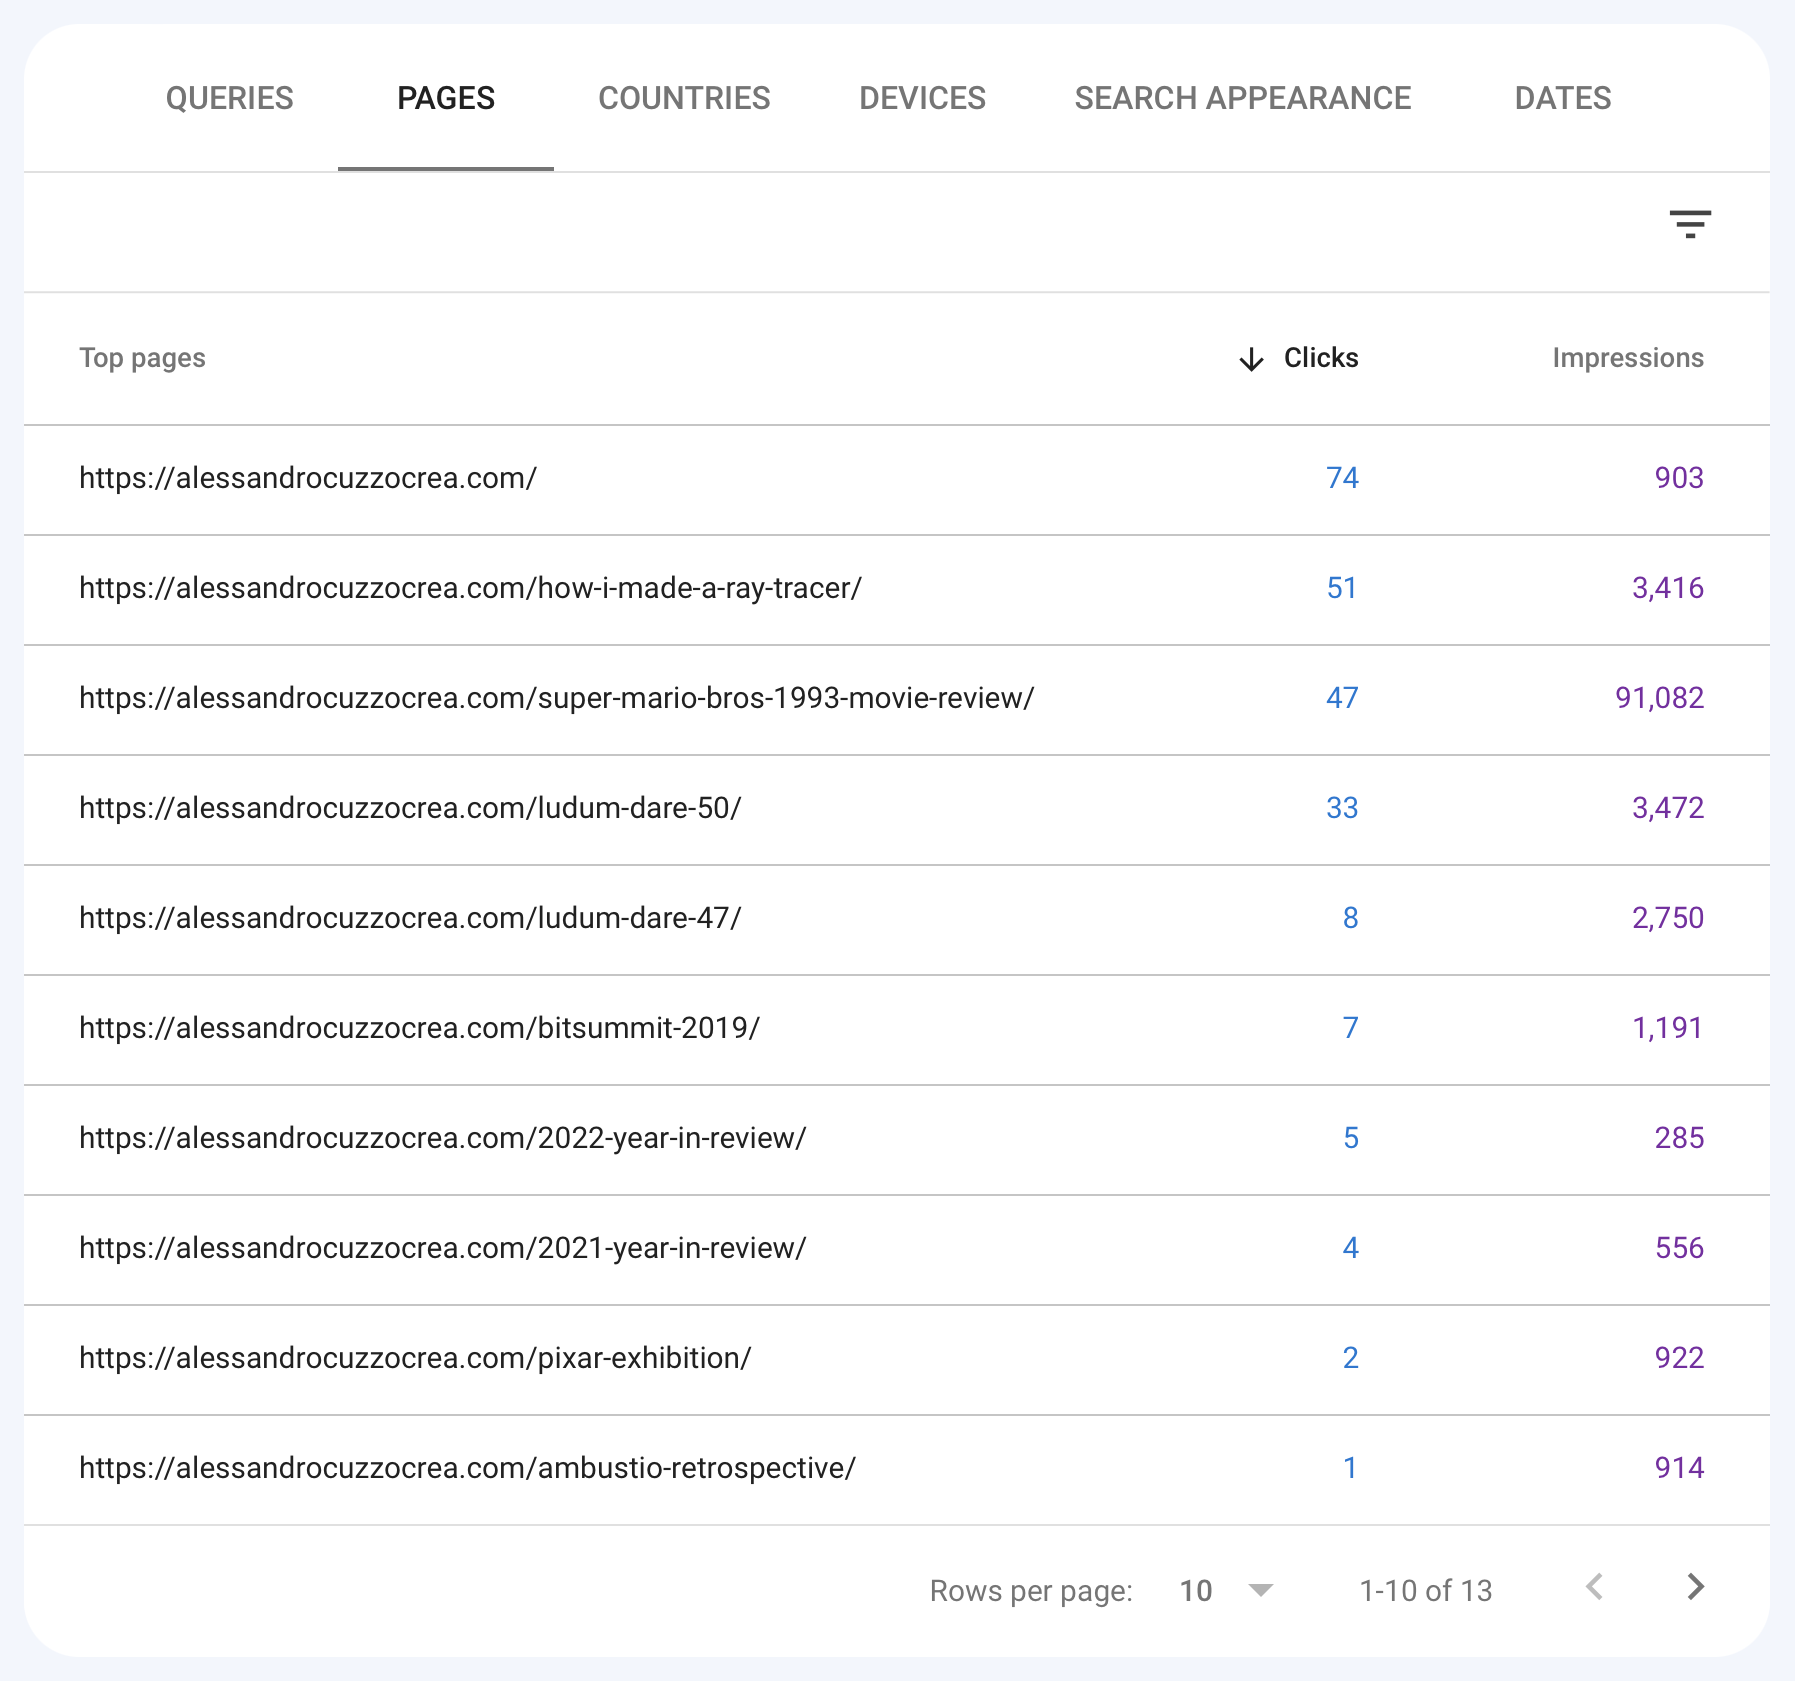
Task: Sort by the Impressions column
Action: (x=1627, y=358)
